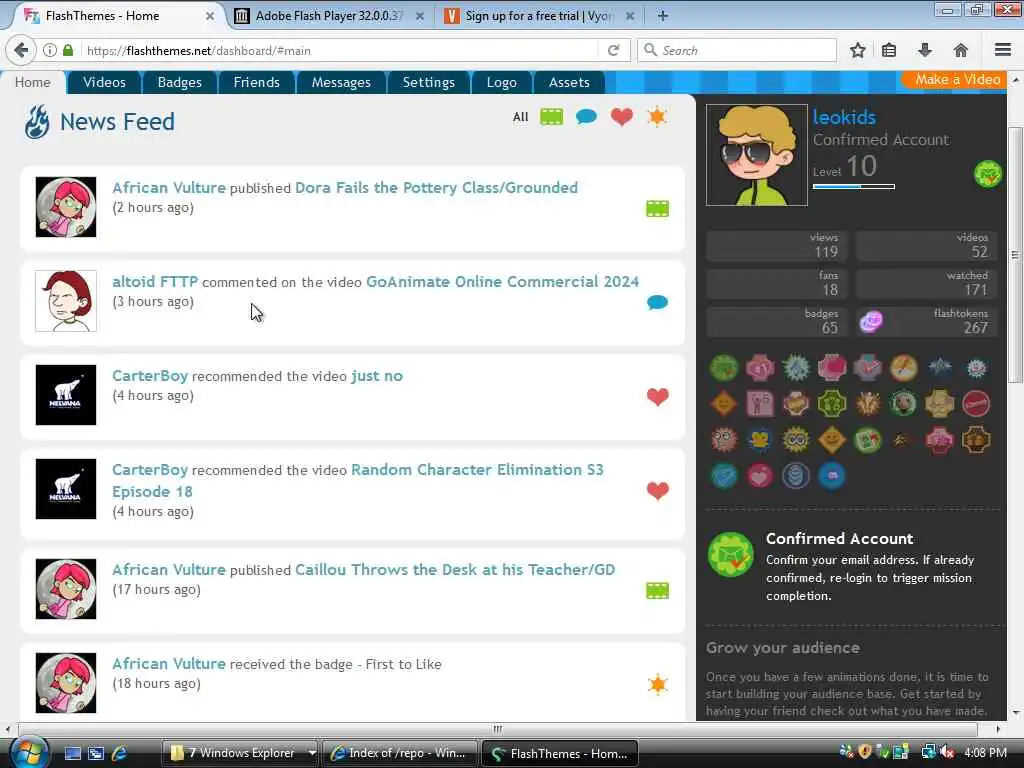Screen dimensions: 1024x768
Task: Click Internet Explorer quick launch icon
Action: pos(119,753)
